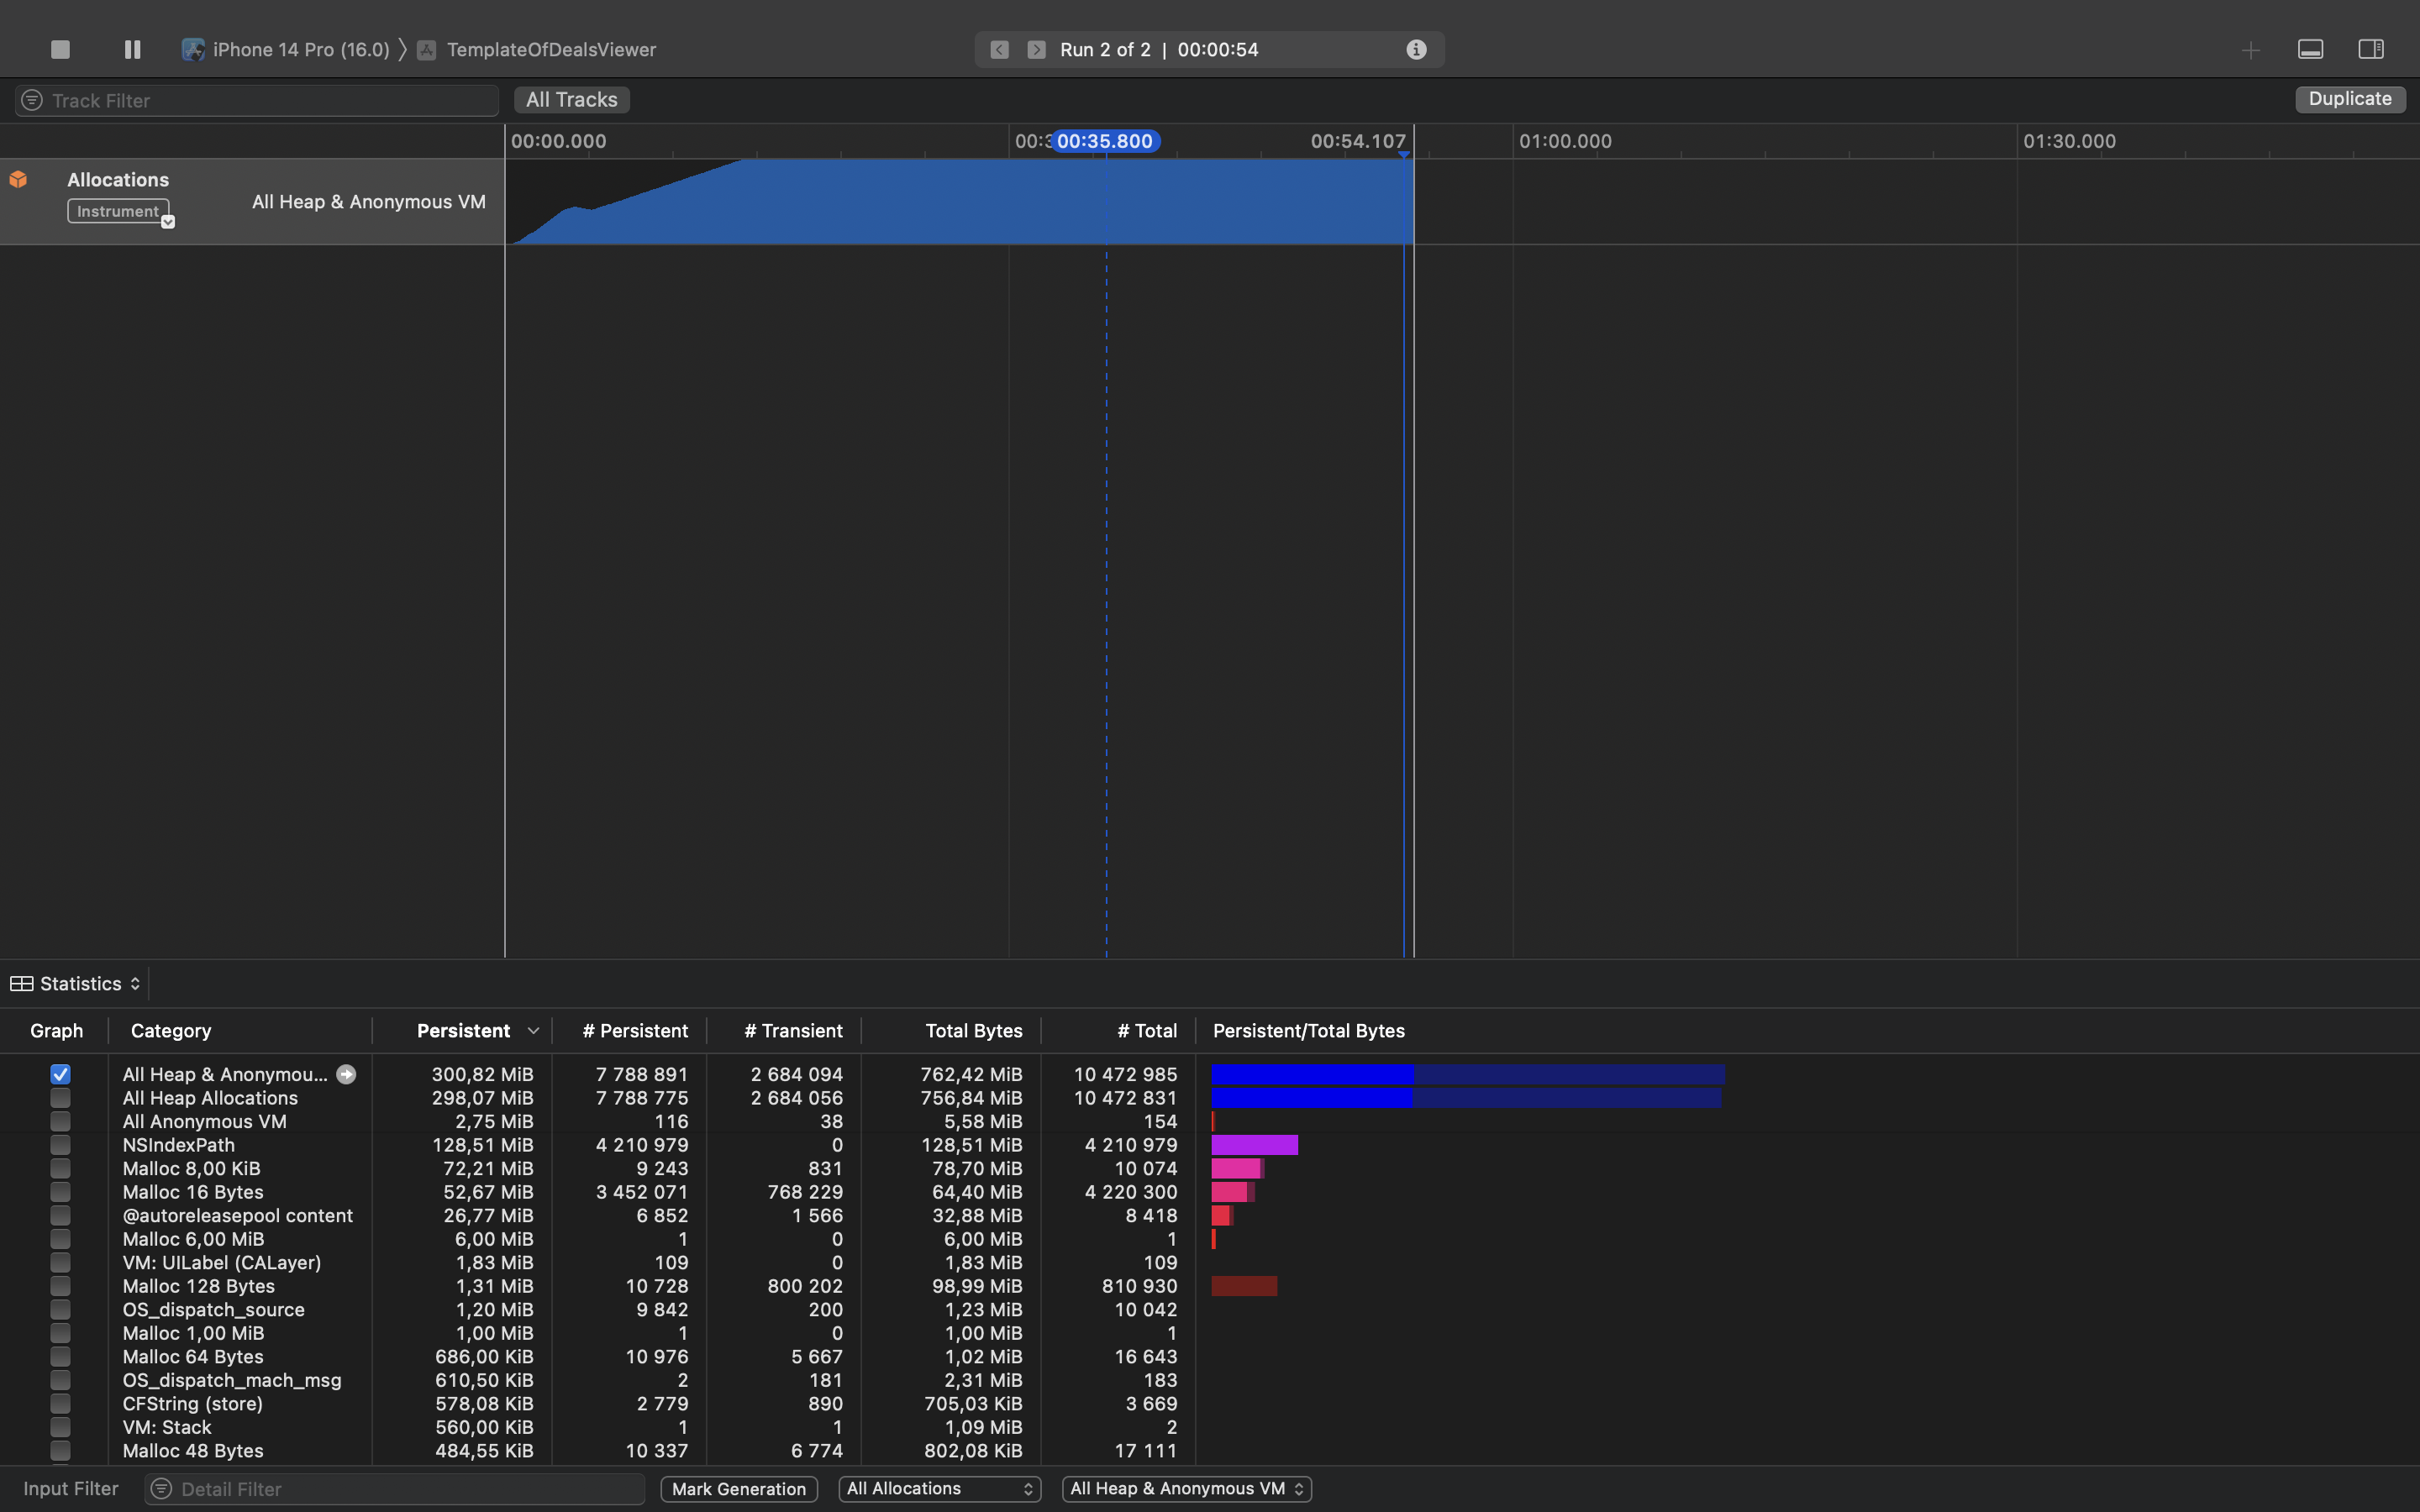
Task: Select iPhone 14 Pro (16.0) target device
Action: 301,49
